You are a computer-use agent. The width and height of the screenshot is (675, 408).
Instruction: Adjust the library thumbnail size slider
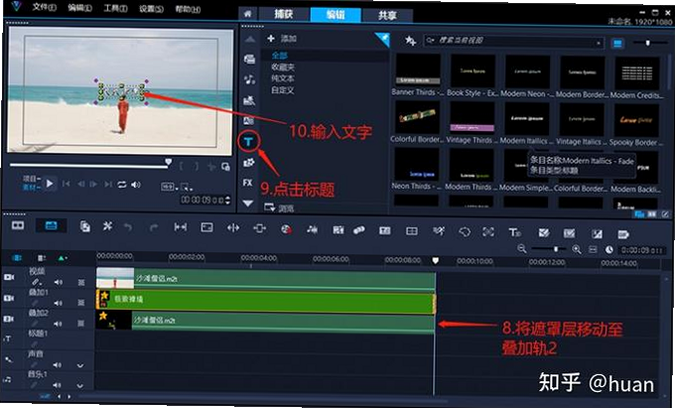tap(649, 43)
